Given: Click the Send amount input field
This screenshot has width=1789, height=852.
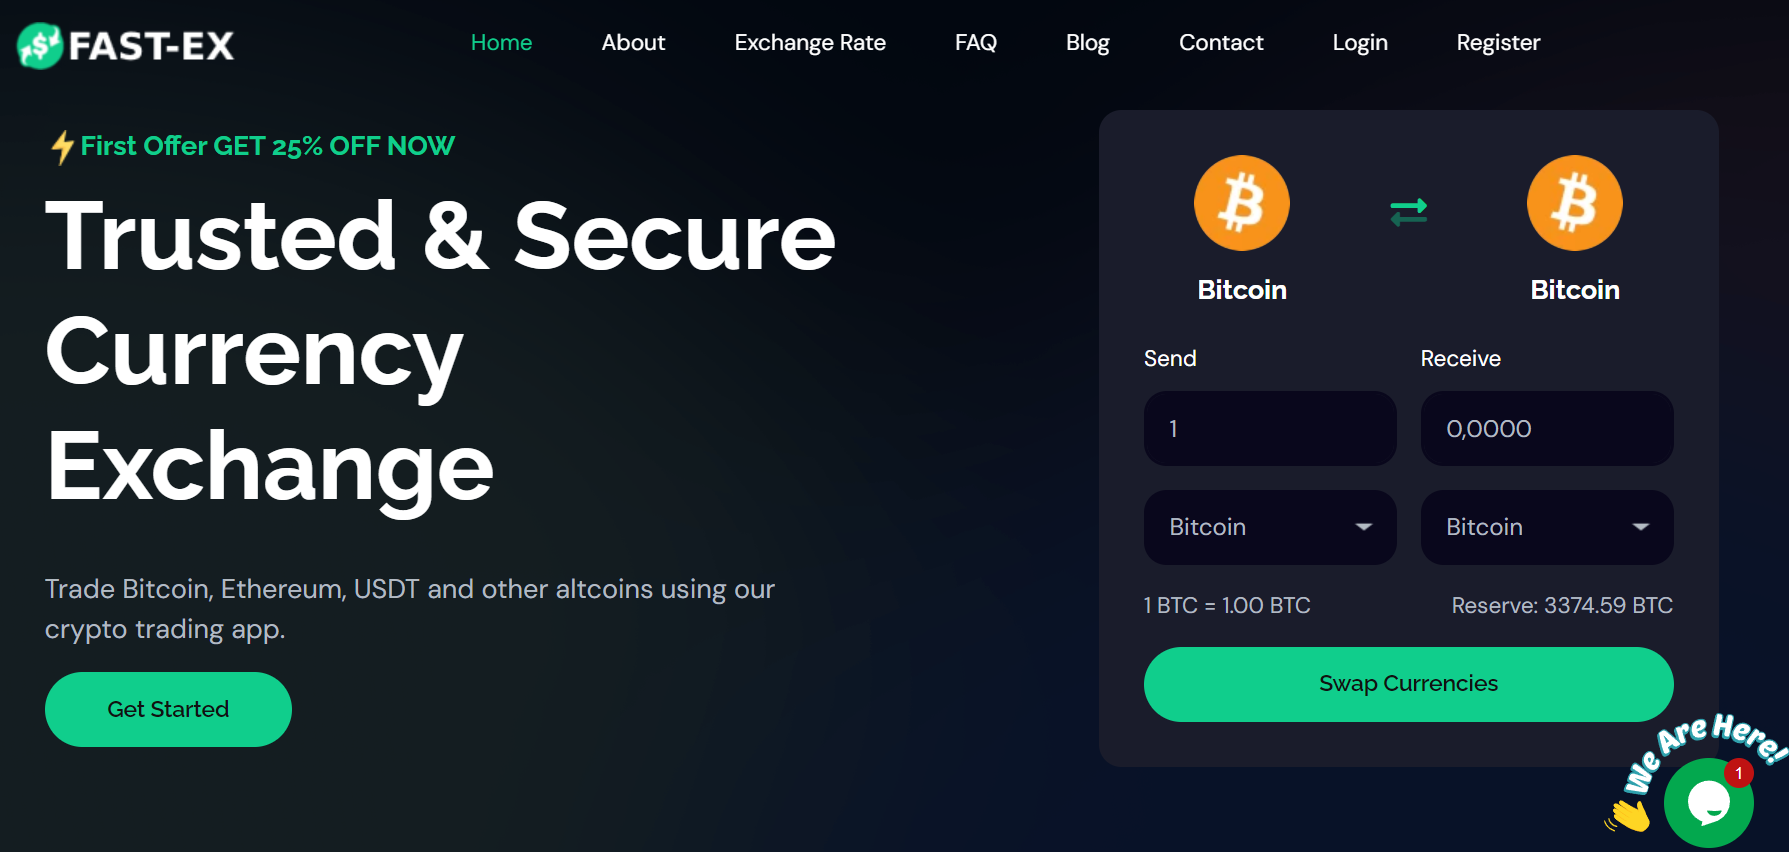Looking at the screenshot, I should [x=1270, y=428].
